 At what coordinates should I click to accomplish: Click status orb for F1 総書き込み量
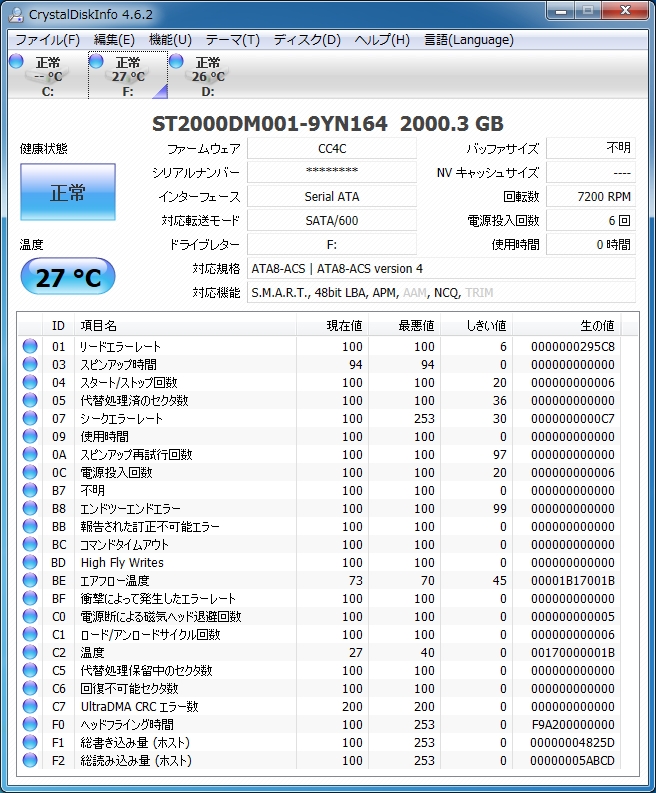click(30, 742)
